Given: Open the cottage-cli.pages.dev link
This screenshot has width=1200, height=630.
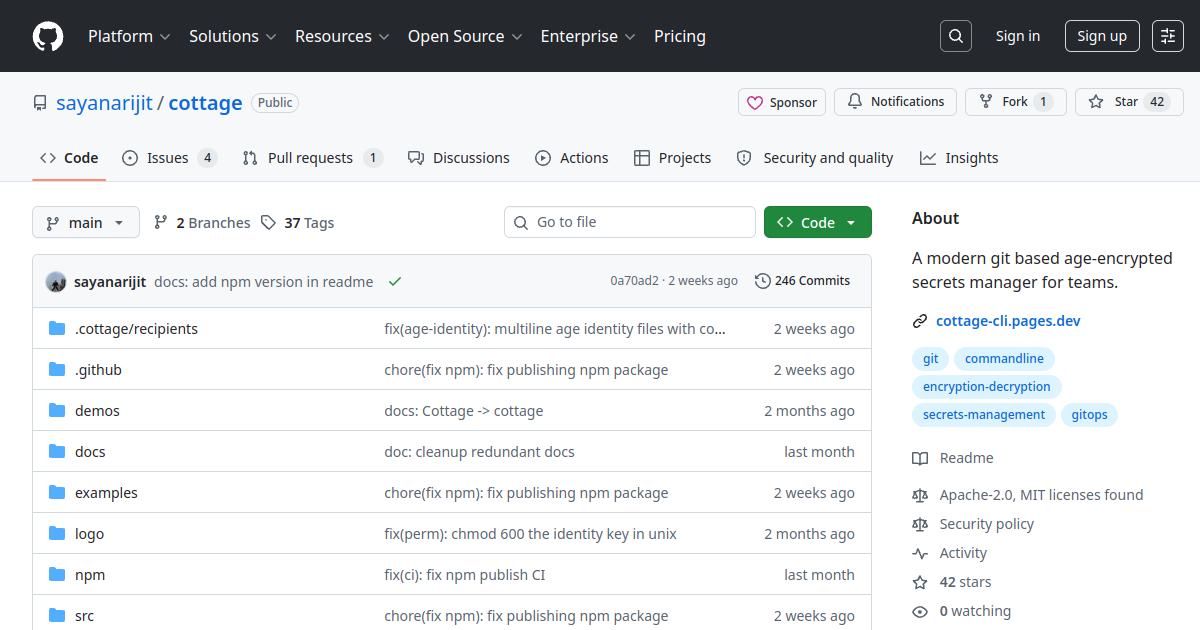Looking at the screenshot, I should pos(1008,321).
